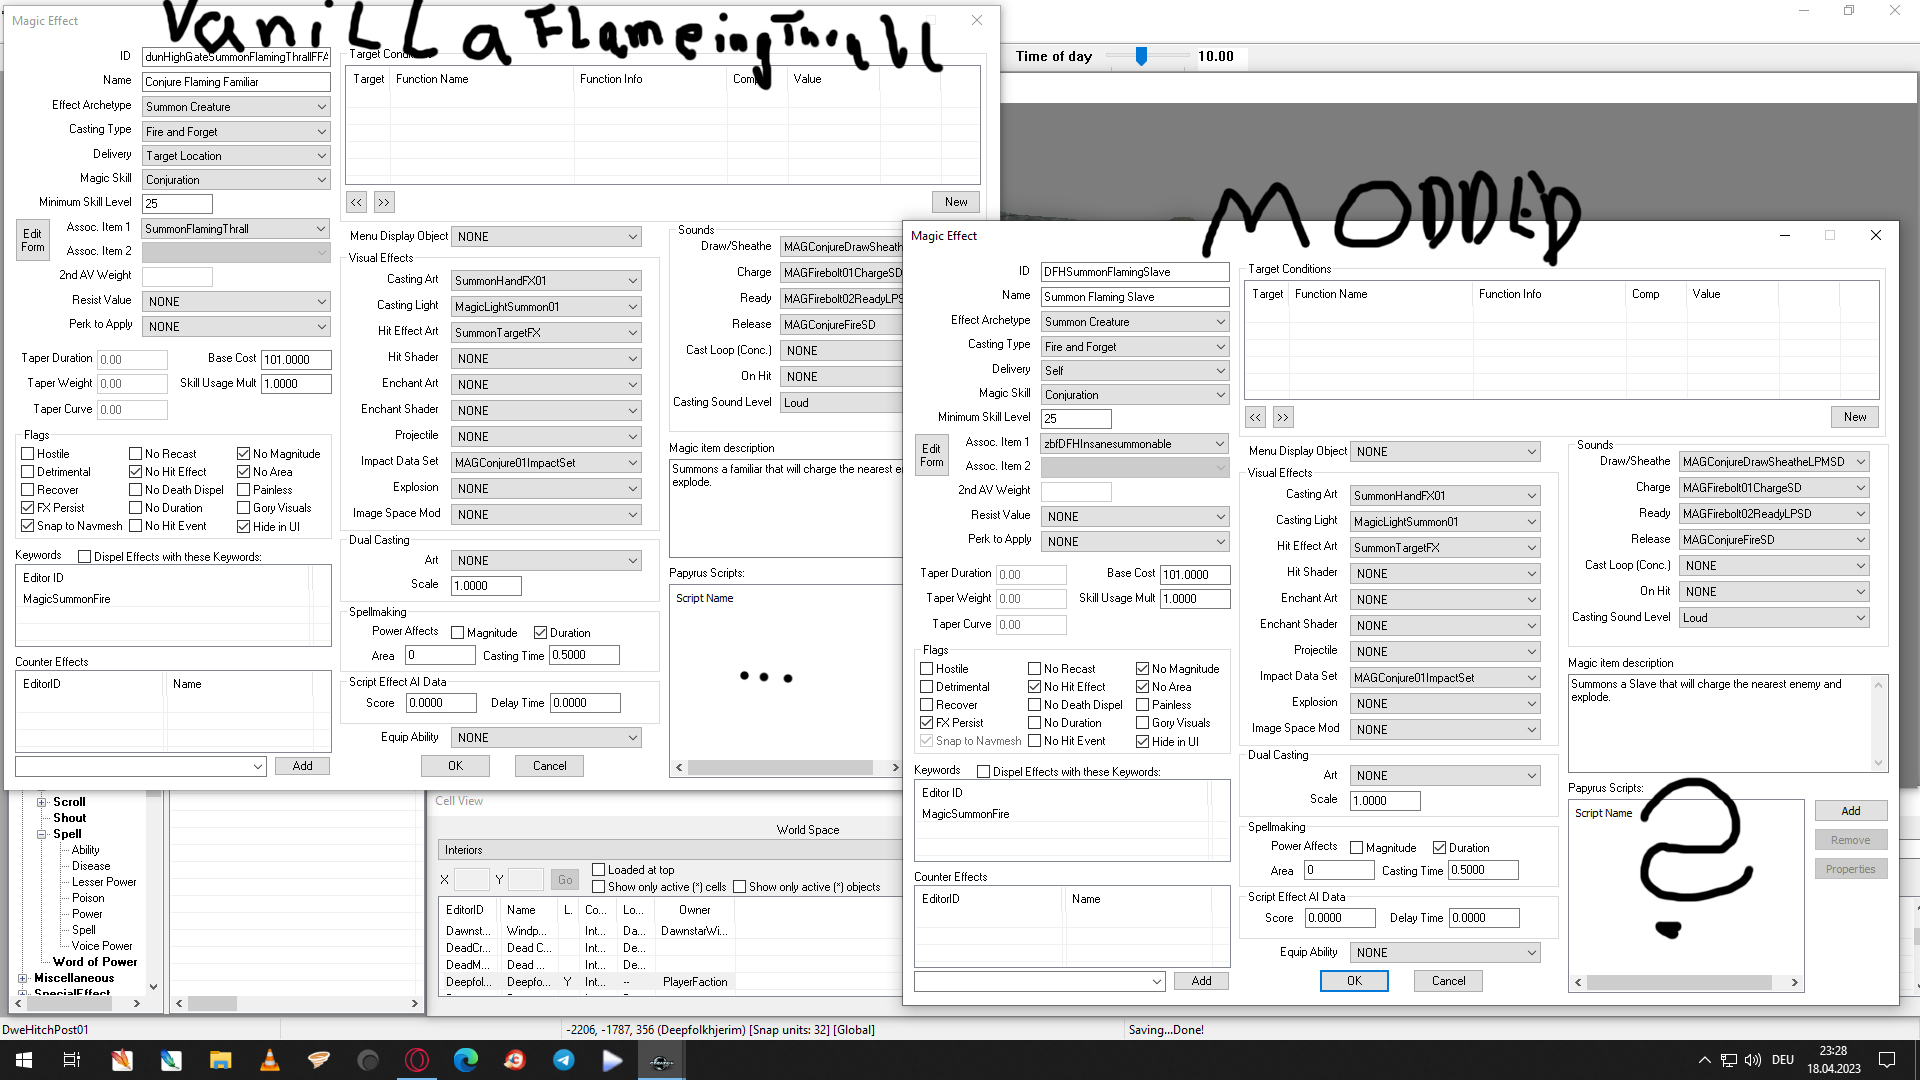1920x1080 pixels.
Task: Open the network status tray icon
Action: [x=1728, y=1060]
